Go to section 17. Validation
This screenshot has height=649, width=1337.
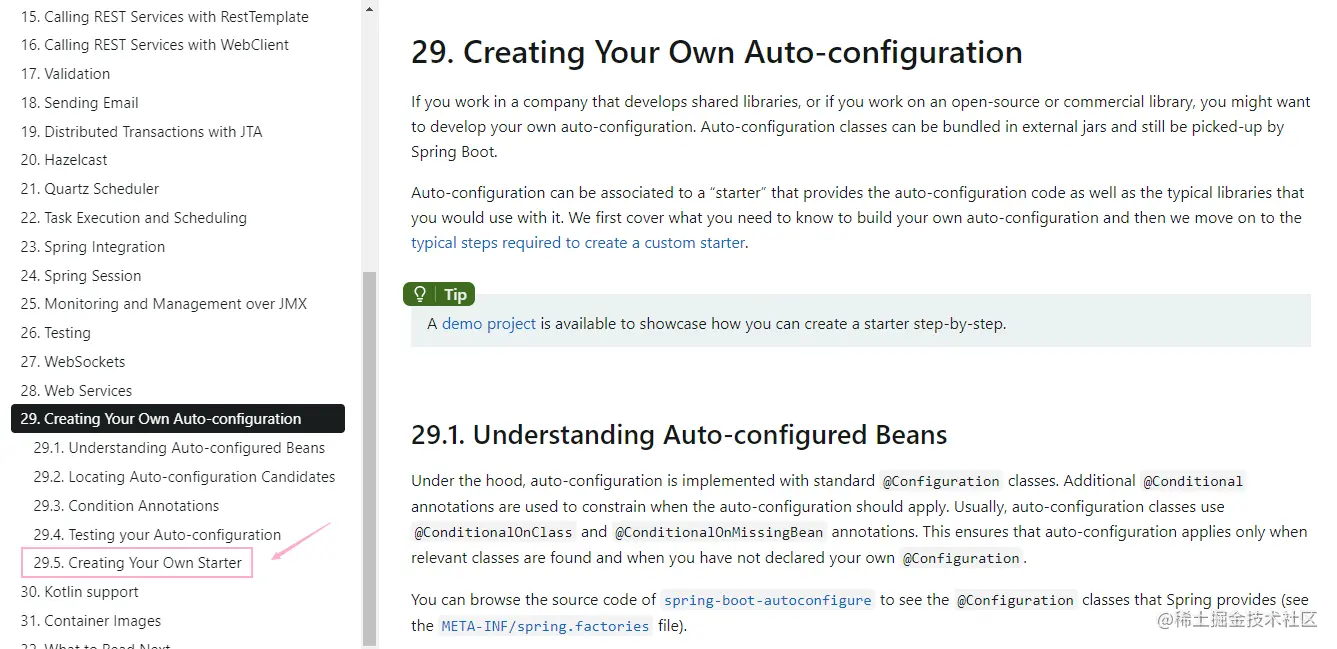click(x=65, y=74)
